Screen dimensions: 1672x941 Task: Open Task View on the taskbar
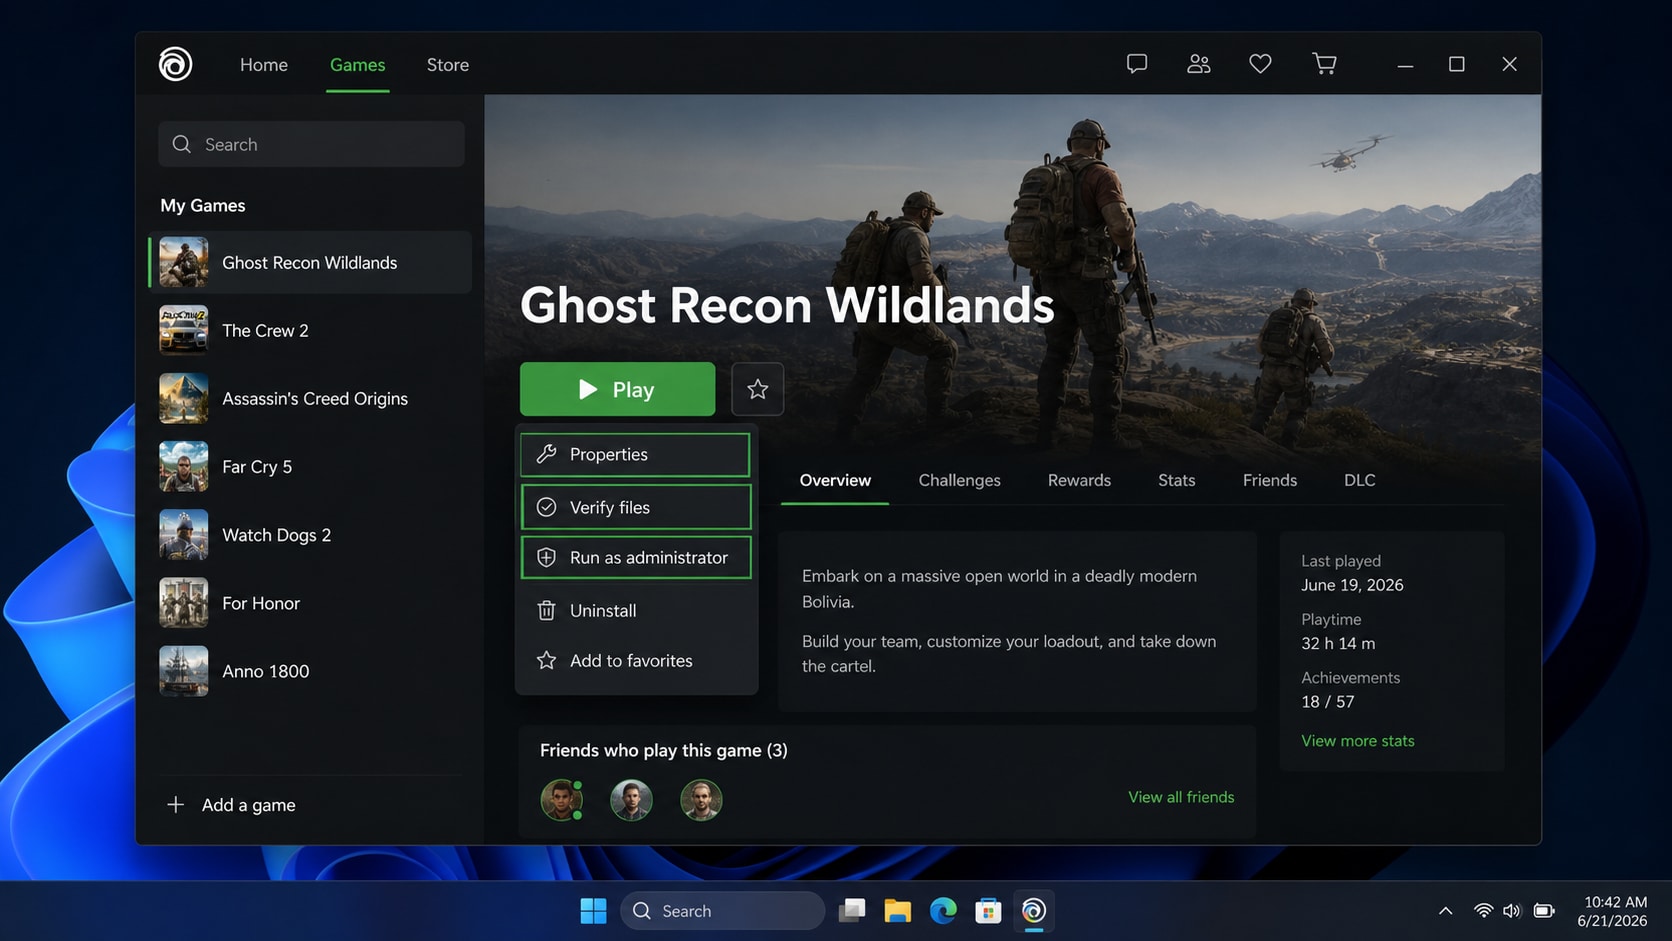pos(852,911)
